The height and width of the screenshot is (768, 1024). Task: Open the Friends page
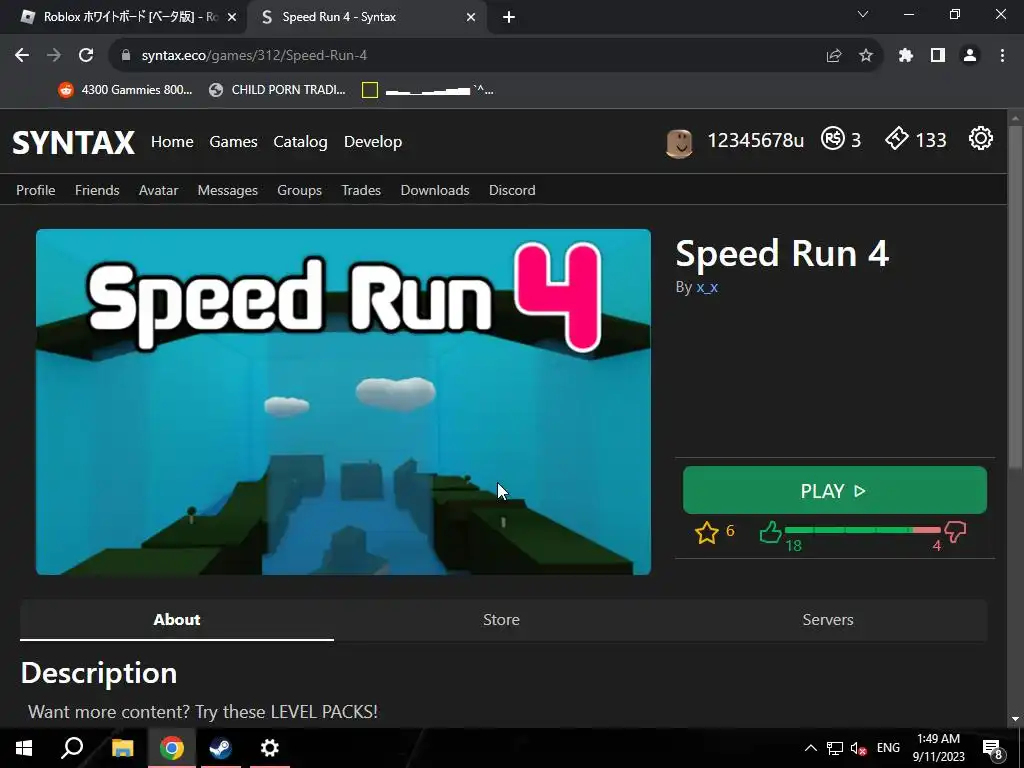click(x=97, y=190)
